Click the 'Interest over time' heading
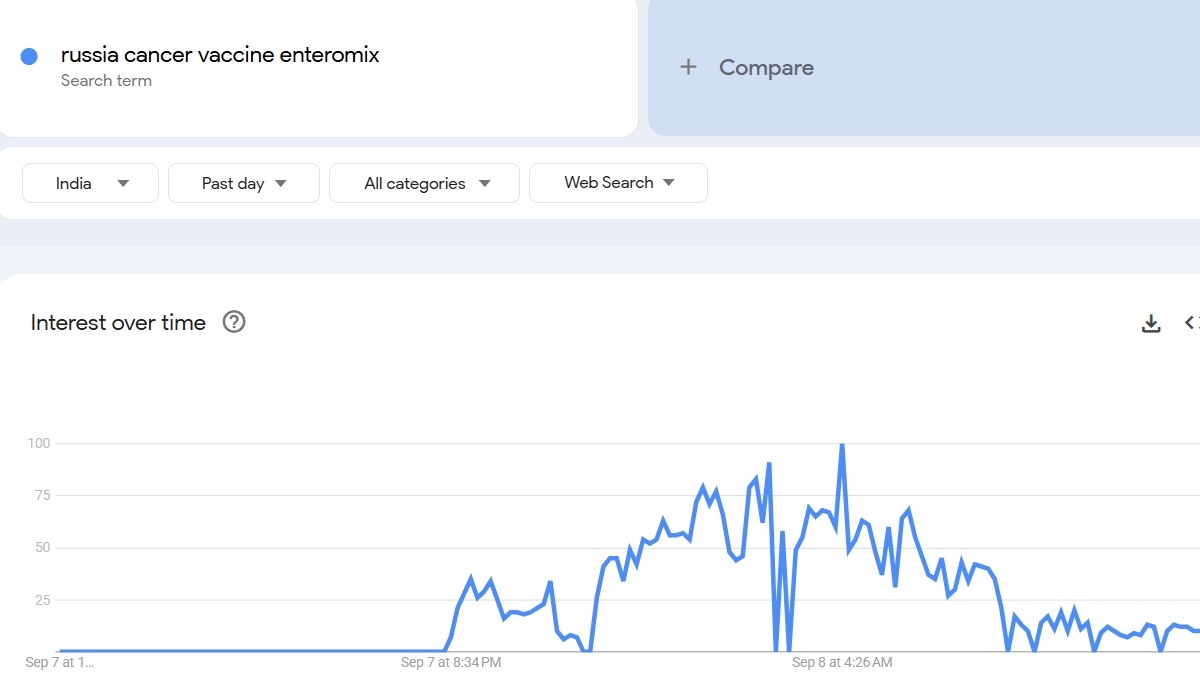Viewport: 1200px width, 675px height. (118, 323)
